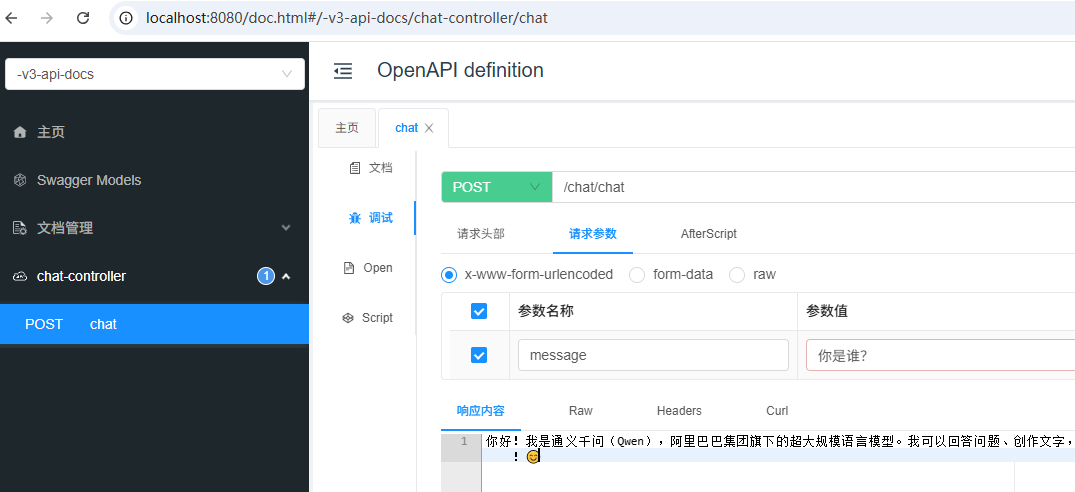
Task: Close the chat tab with X icon
Action: (429, 128)
